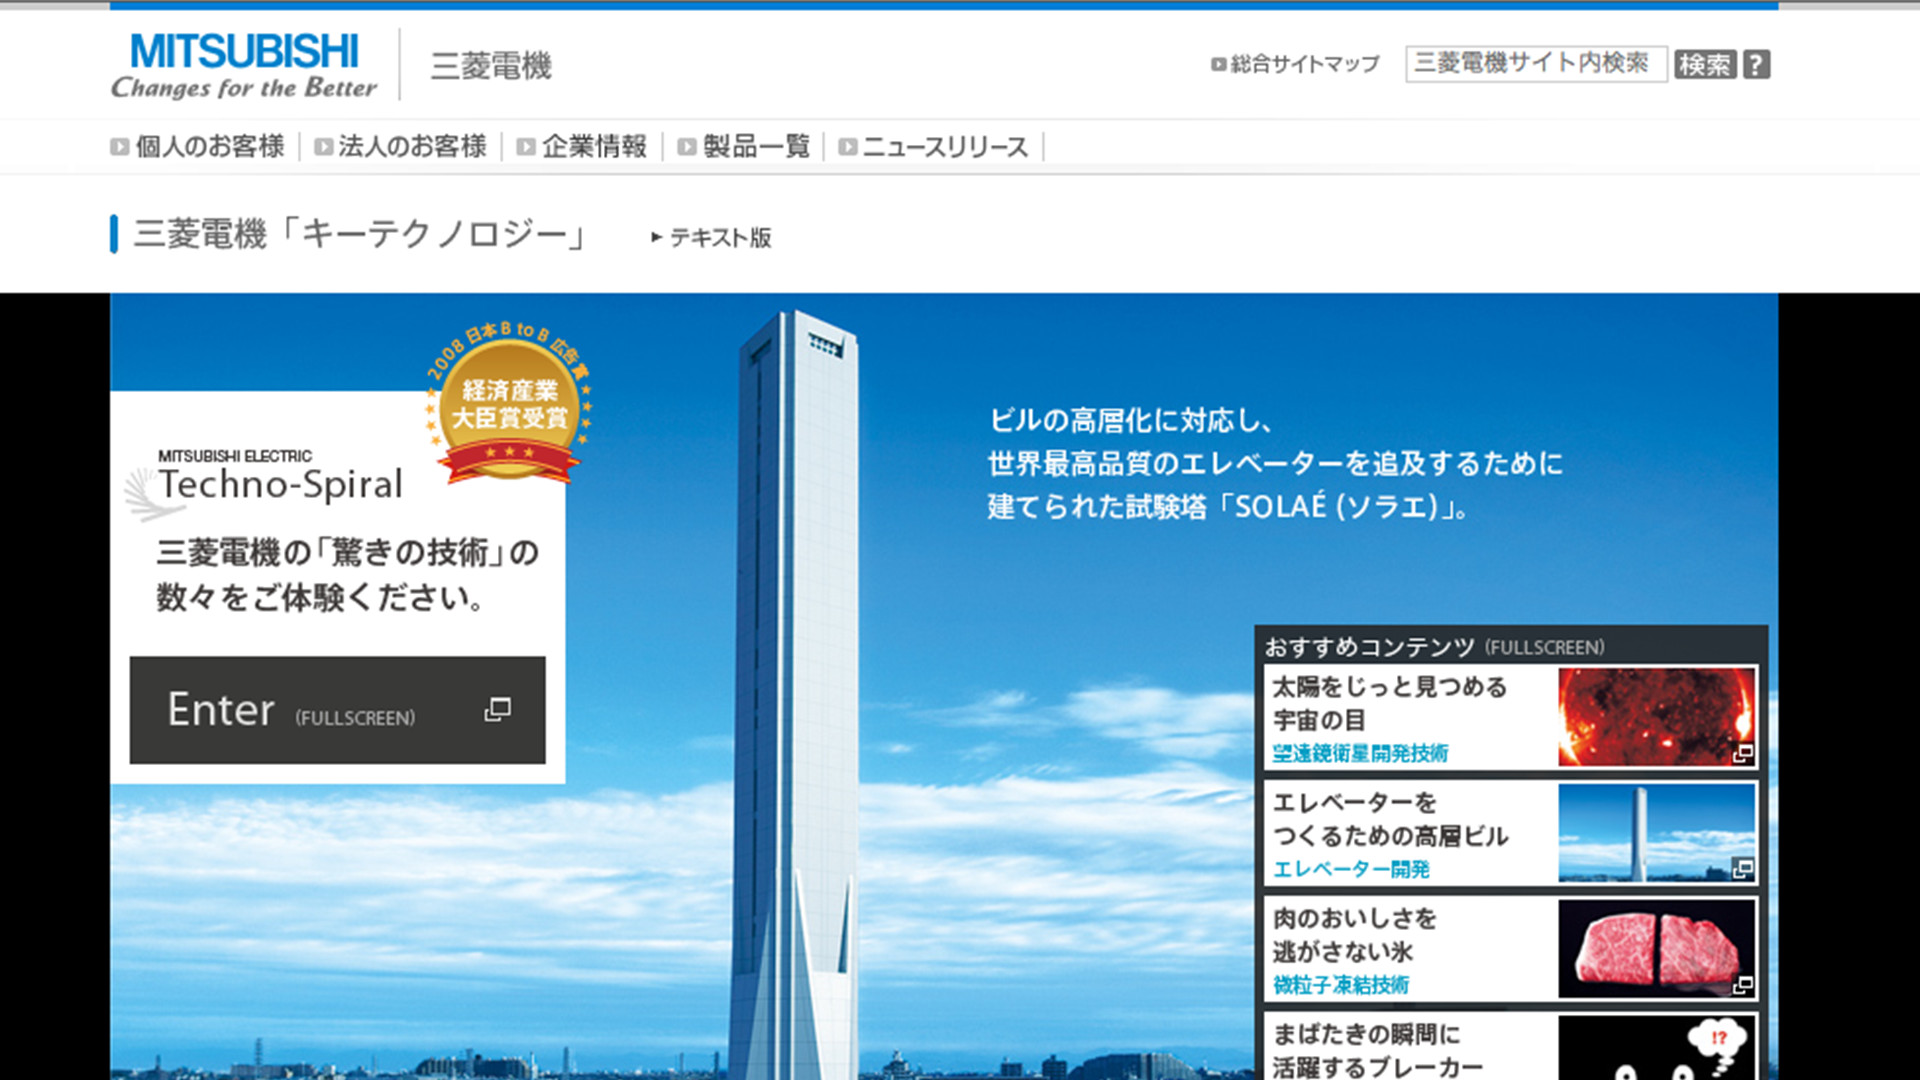Viewport: 1920px width, 1080px height.
Task: Open the 法人のお客様 menu
Action: pos(412,147)
